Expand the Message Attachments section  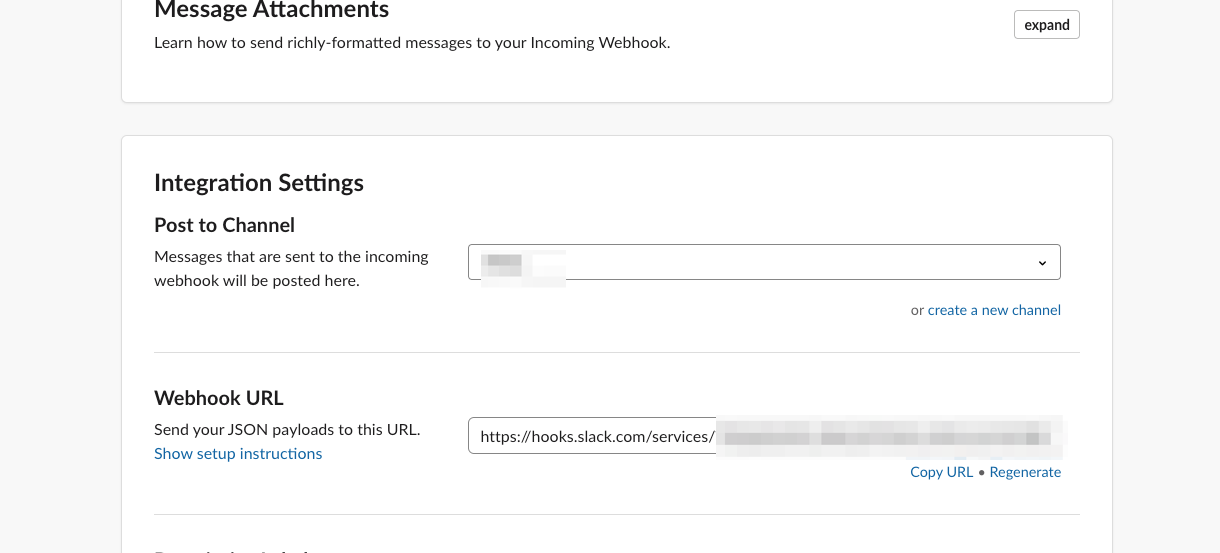(x=1046, y=25)
